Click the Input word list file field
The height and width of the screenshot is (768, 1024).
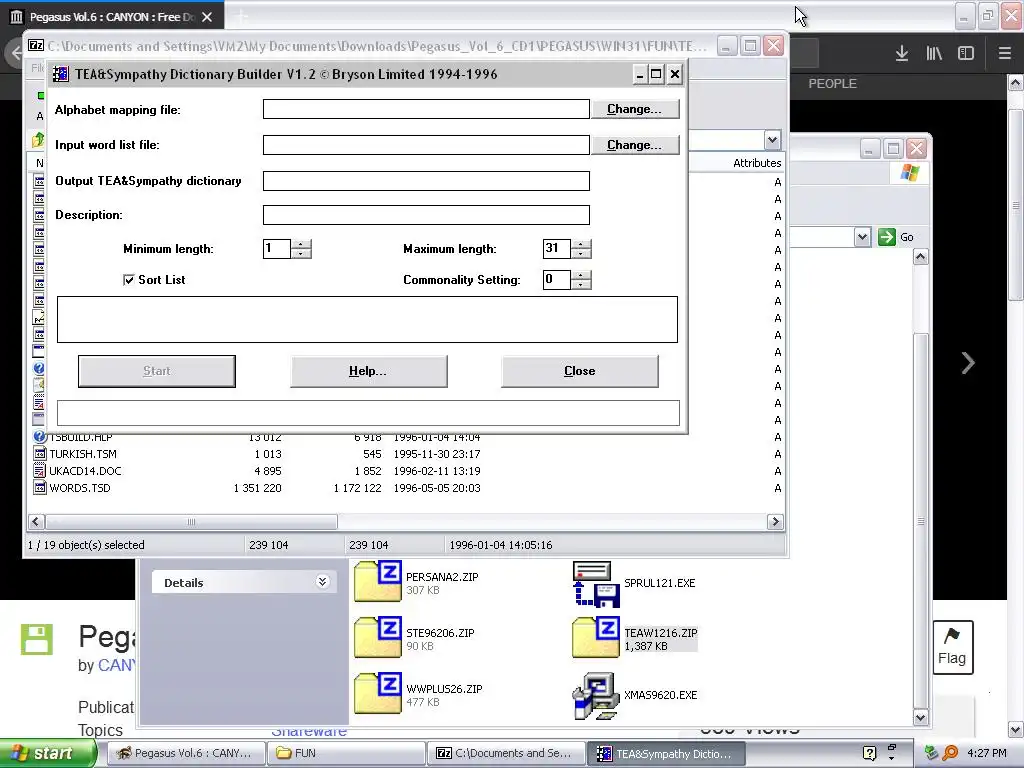point(426,145)
